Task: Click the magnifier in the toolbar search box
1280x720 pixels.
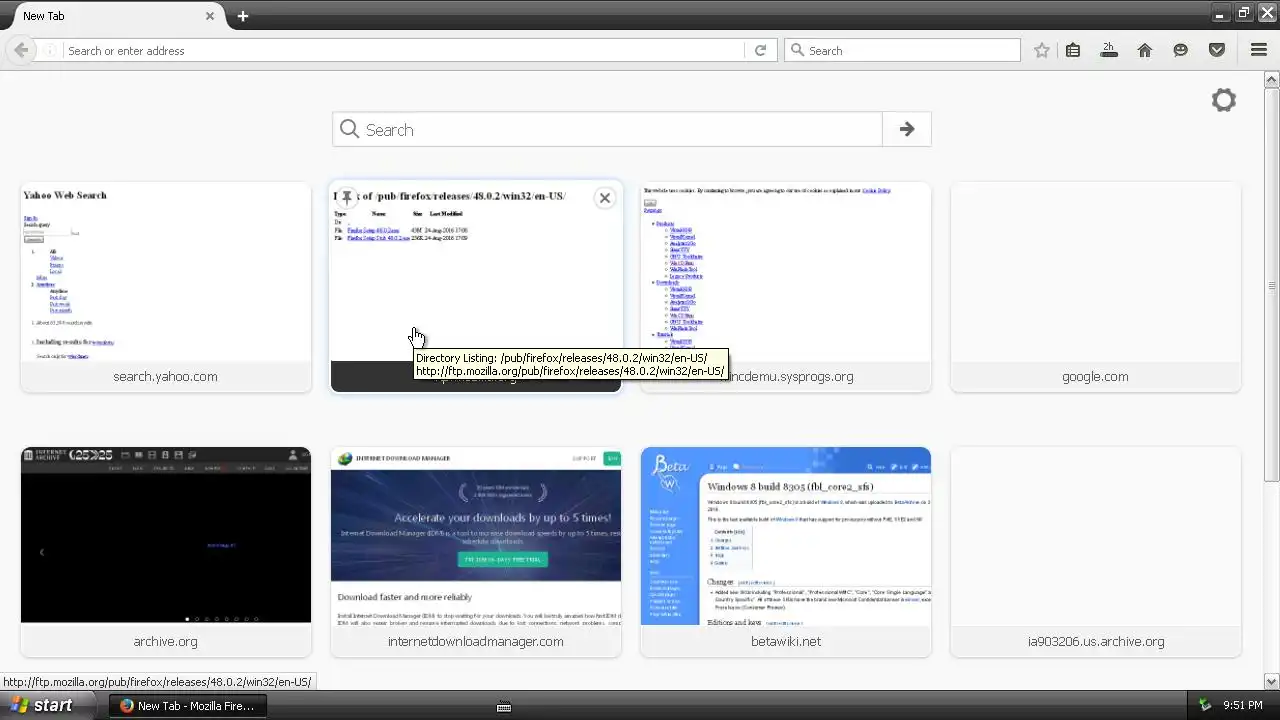Action: [797, 50]
